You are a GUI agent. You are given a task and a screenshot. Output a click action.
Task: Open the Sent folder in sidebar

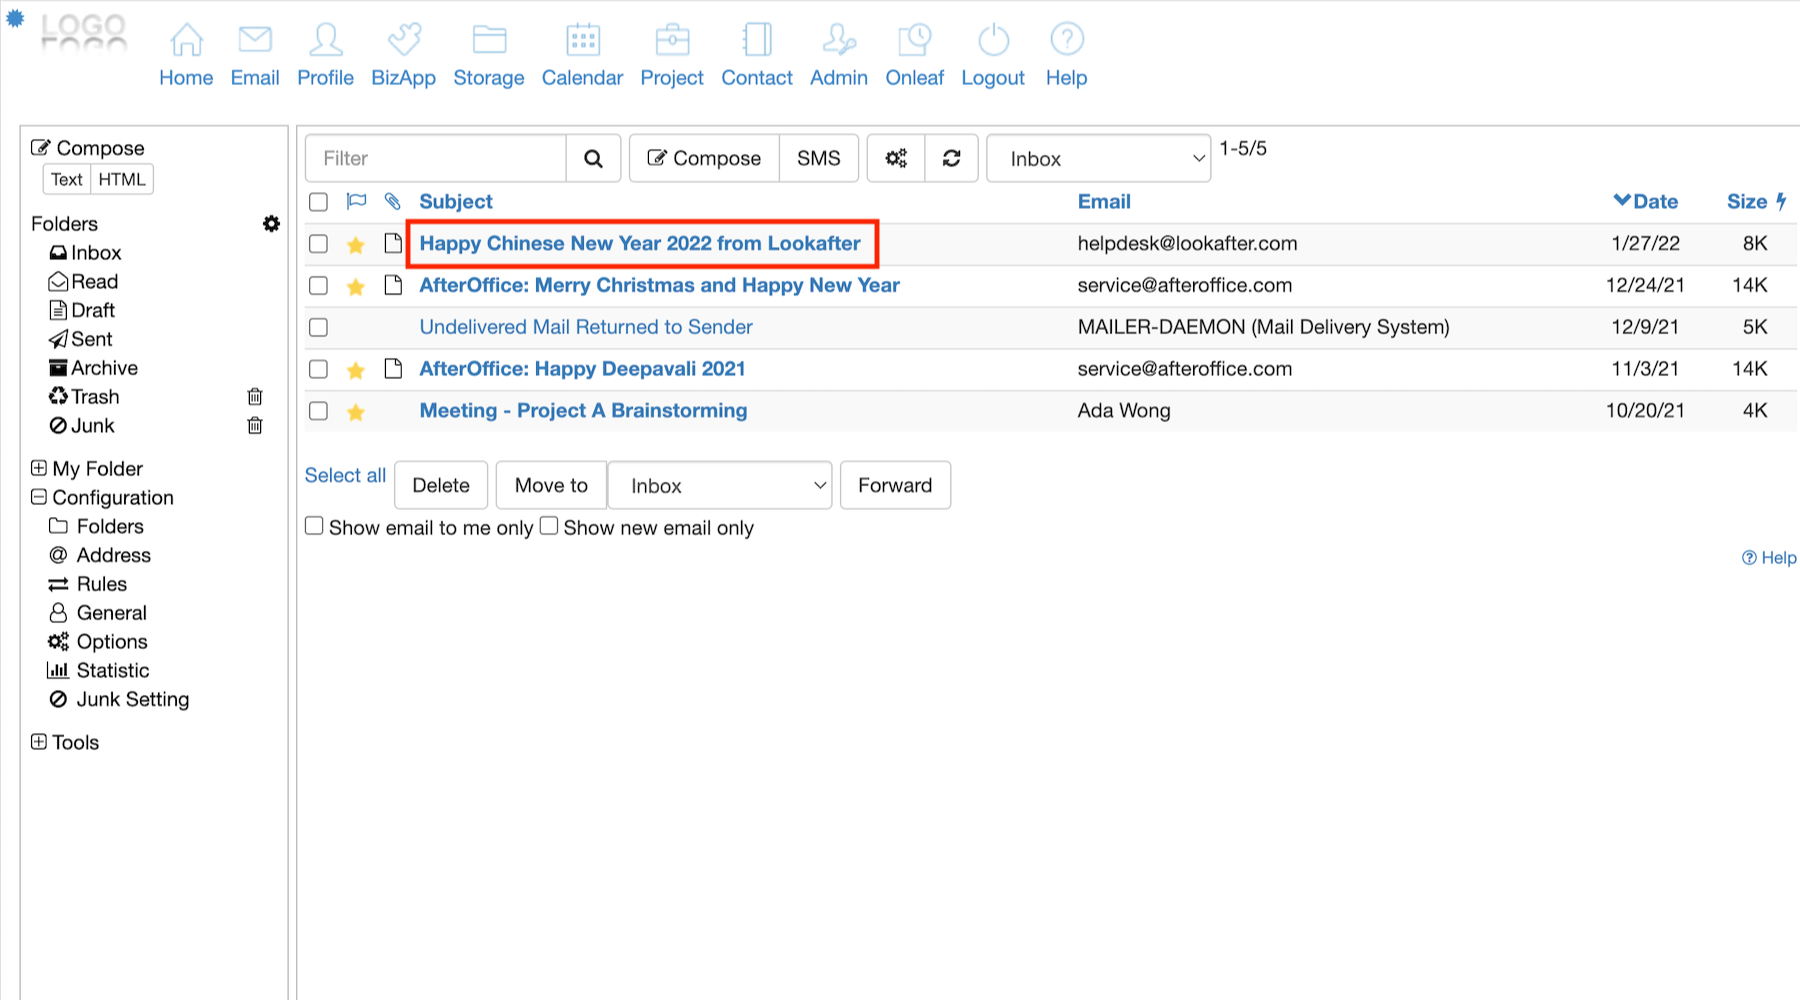point(91,339)
